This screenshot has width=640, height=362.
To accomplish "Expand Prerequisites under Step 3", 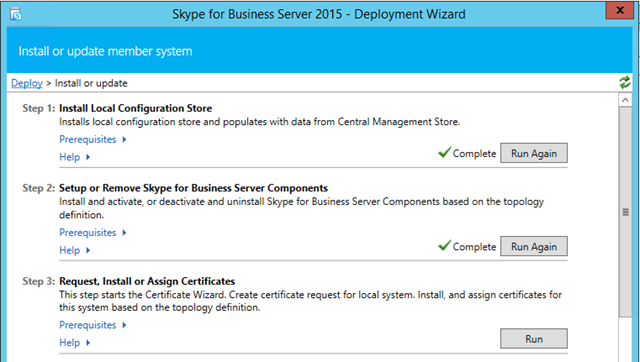I will 93,325.
